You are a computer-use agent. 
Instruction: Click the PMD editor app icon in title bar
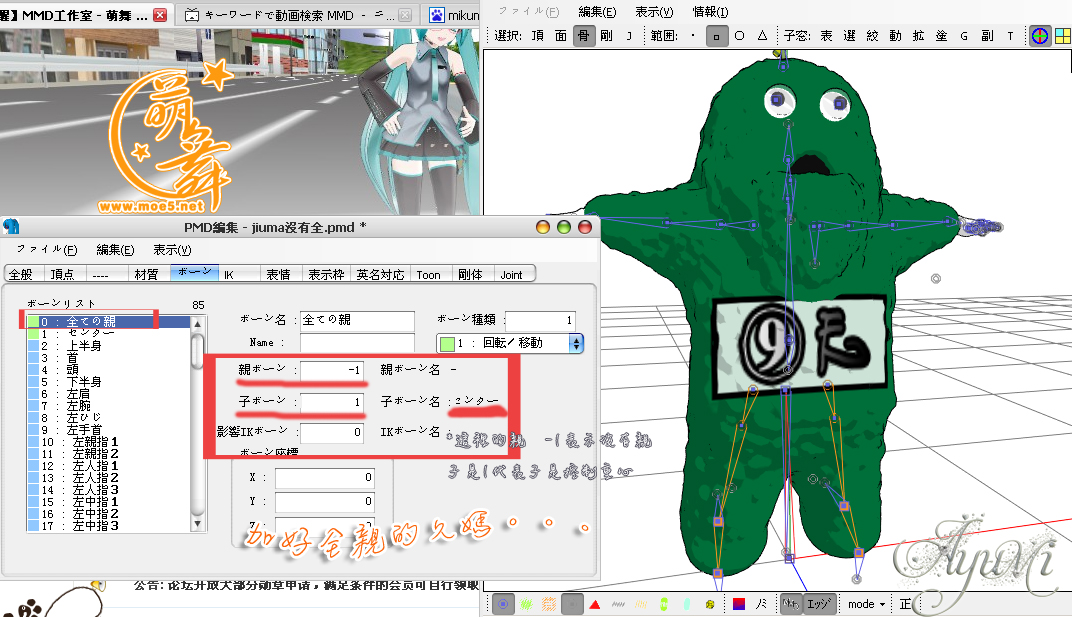coord(12,226)
